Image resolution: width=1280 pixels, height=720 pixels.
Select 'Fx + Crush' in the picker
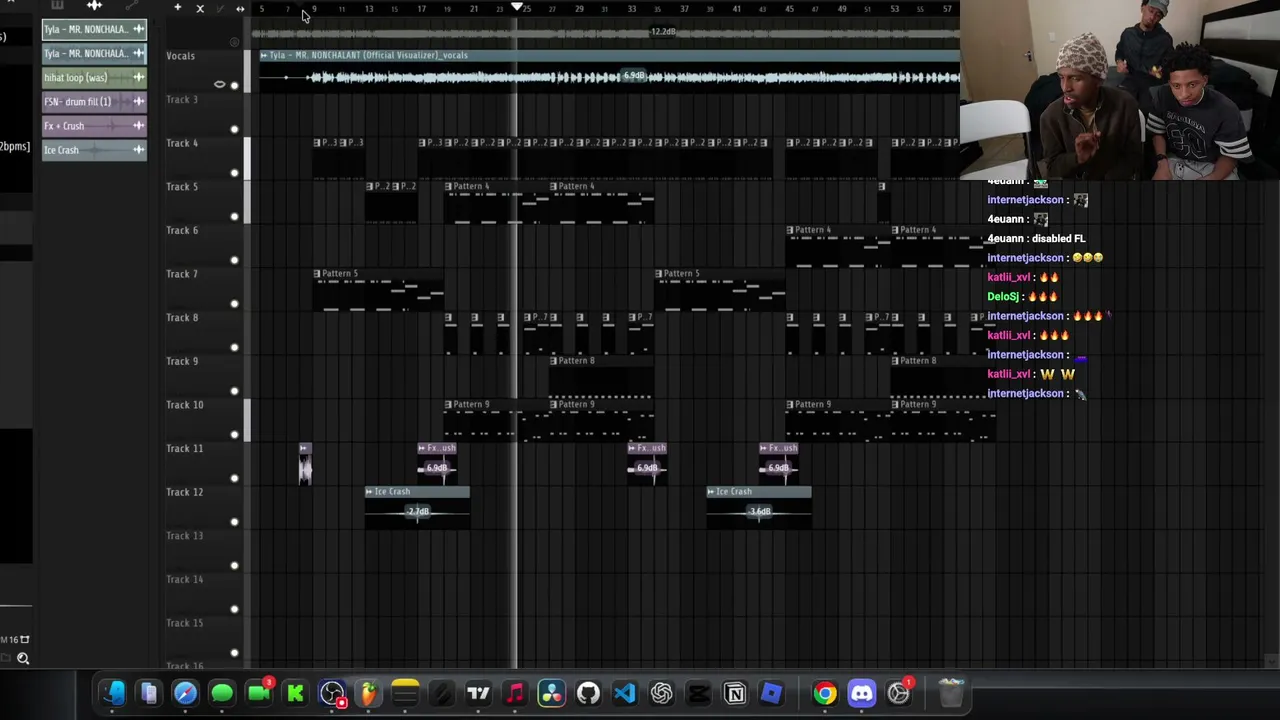(x=94, y=126)
